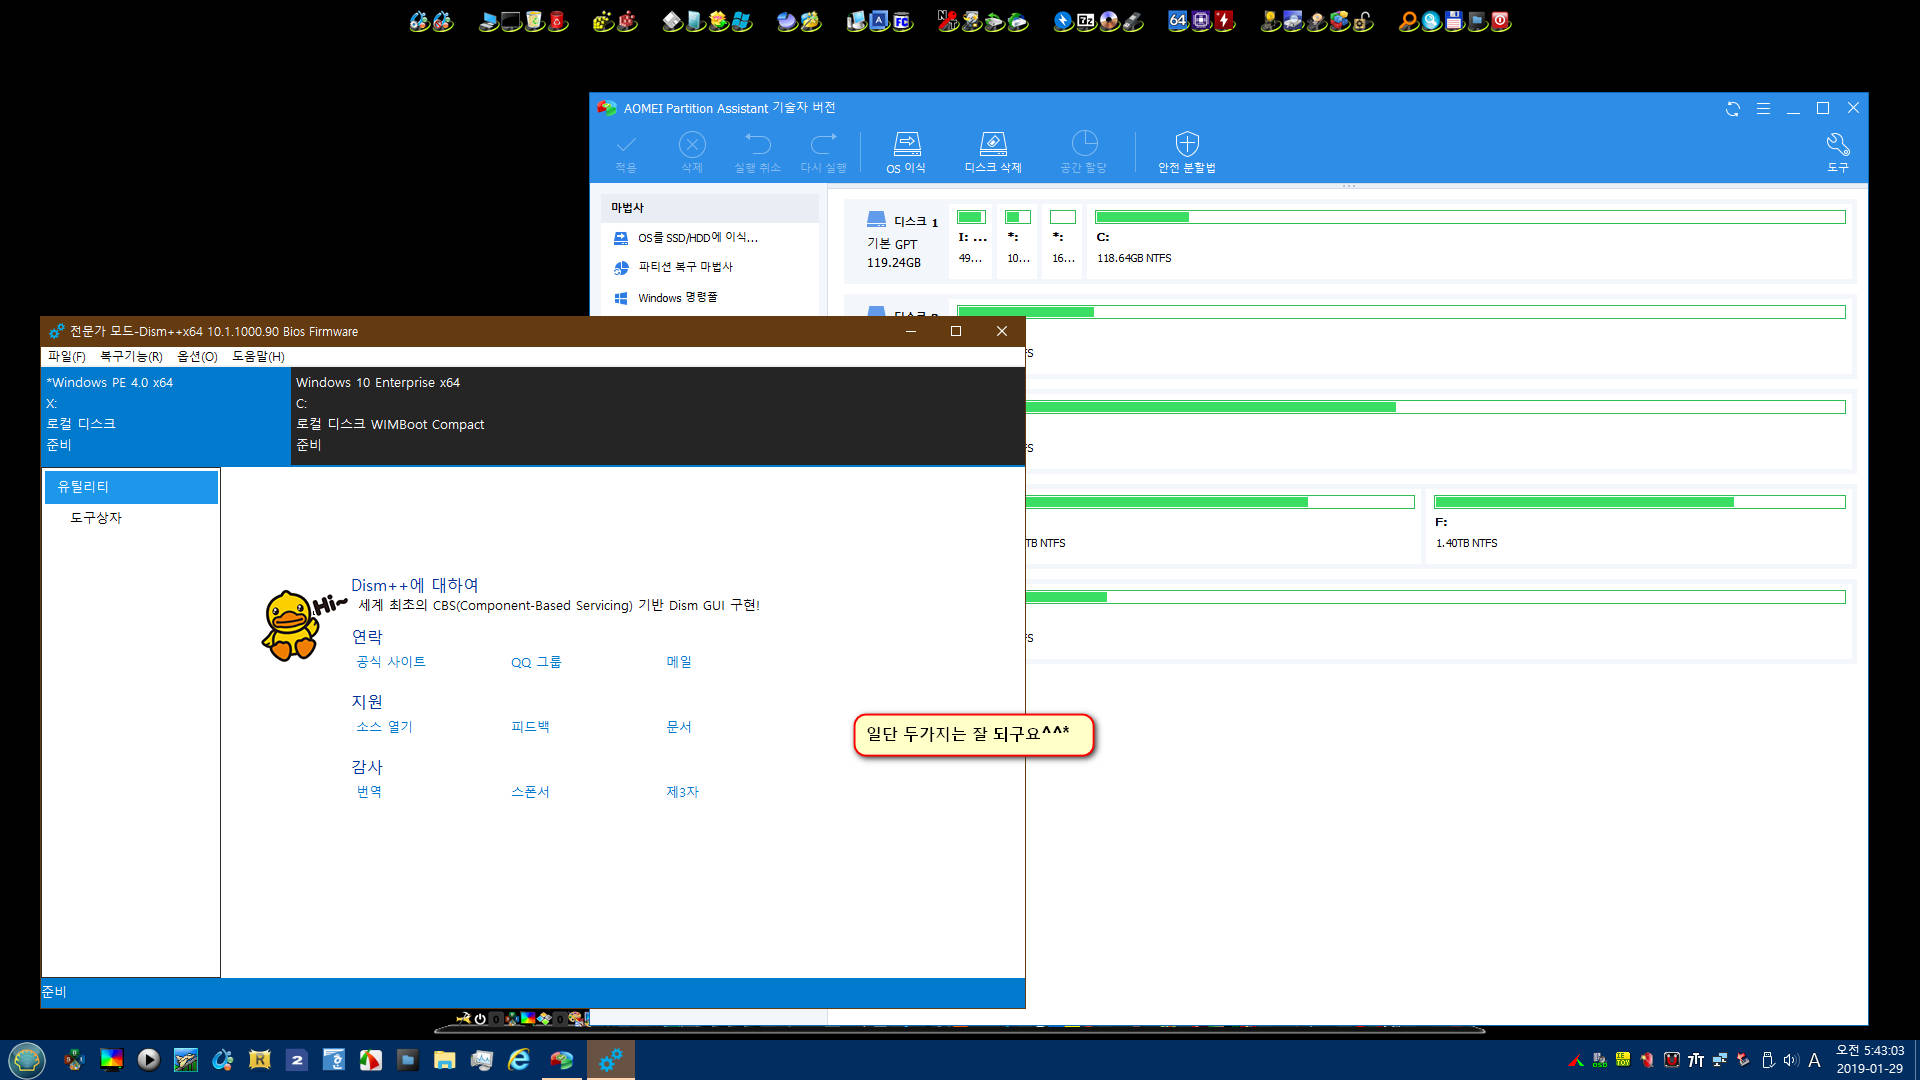Screen dimensions: 1920x1080
Task: Click the clock showing 오전 5:43:03
Action: tap(1869, 1051)
